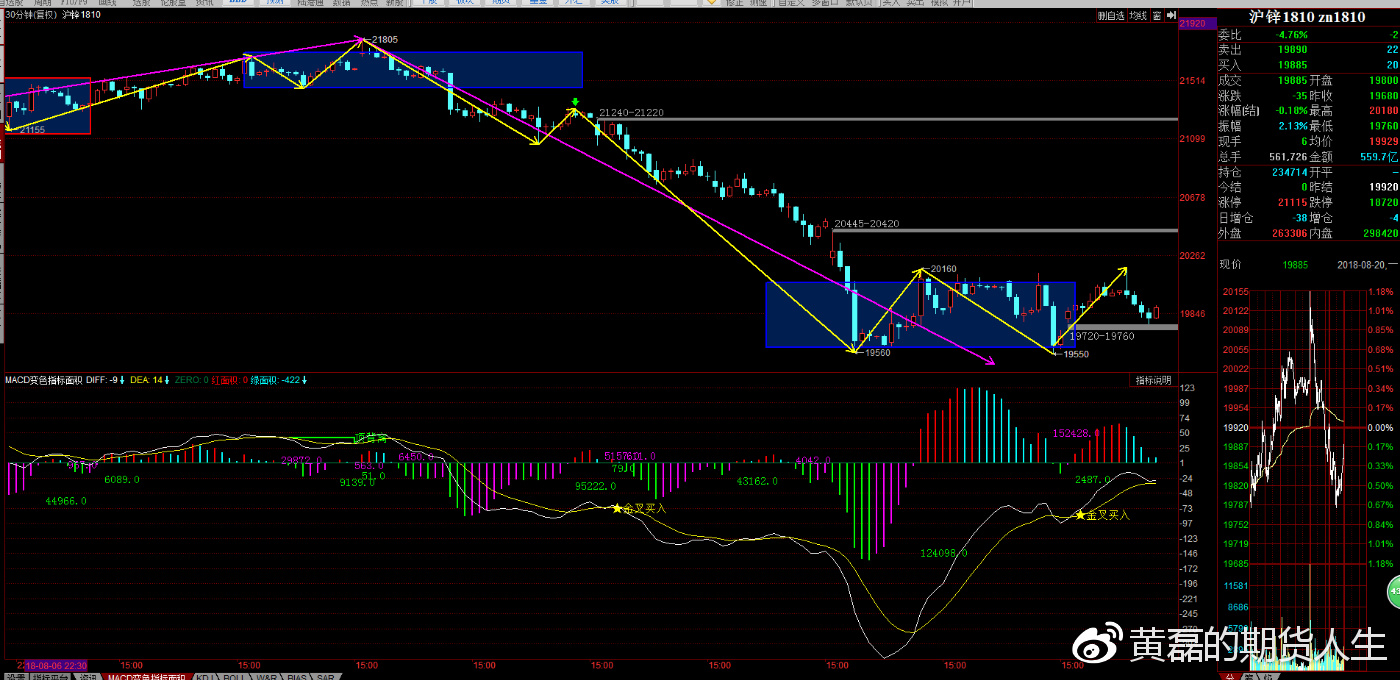Toggle the 均线 moving average display
Screen dimensions: 1400x680
coord(1138,16)
